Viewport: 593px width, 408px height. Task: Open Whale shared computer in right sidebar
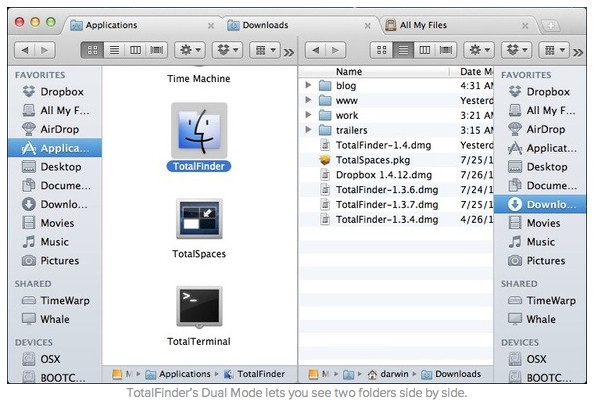[532, 319]
